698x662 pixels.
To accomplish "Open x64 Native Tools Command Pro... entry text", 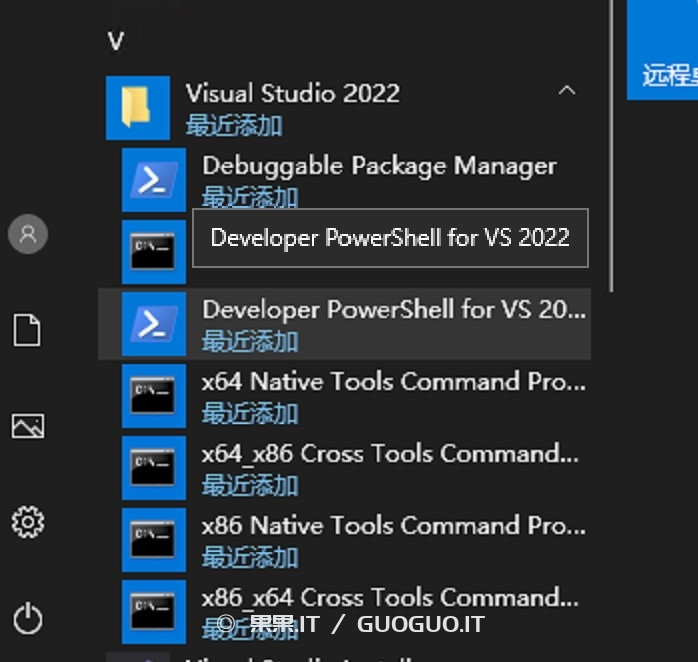I will pos(394,382).
